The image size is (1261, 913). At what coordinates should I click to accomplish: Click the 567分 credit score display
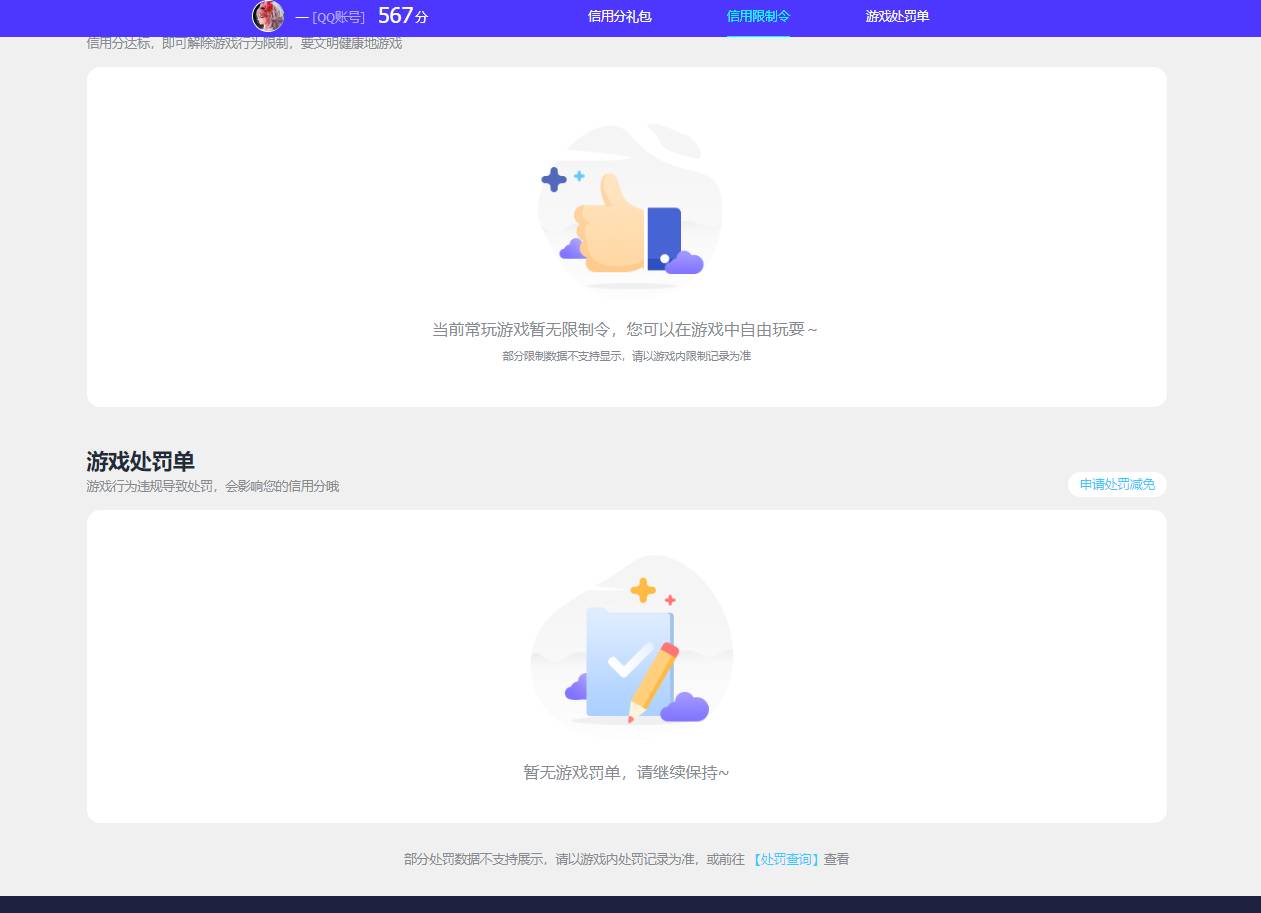coord(403,16)
